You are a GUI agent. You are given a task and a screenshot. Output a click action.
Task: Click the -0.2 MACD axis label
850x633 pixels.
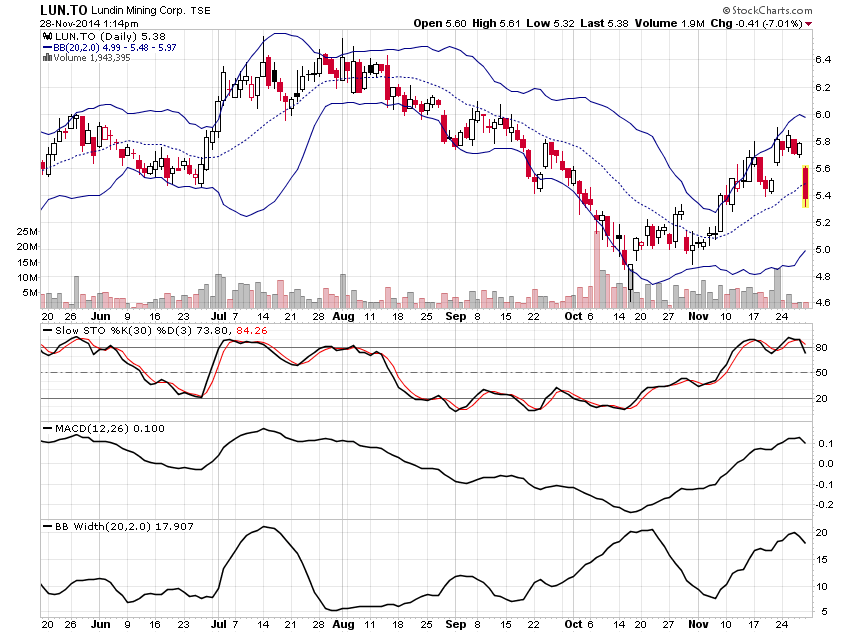[824, 505]
